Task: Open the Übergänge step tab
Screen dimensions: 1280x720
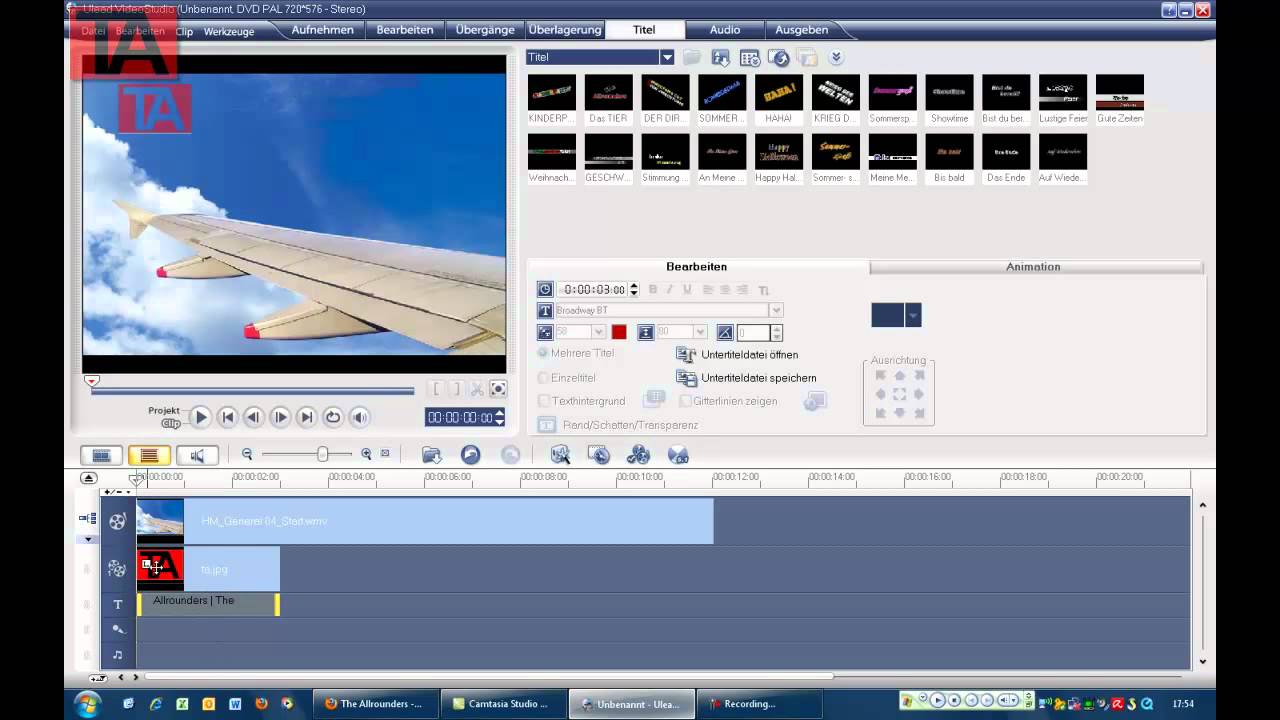Action: pos(485,30)
